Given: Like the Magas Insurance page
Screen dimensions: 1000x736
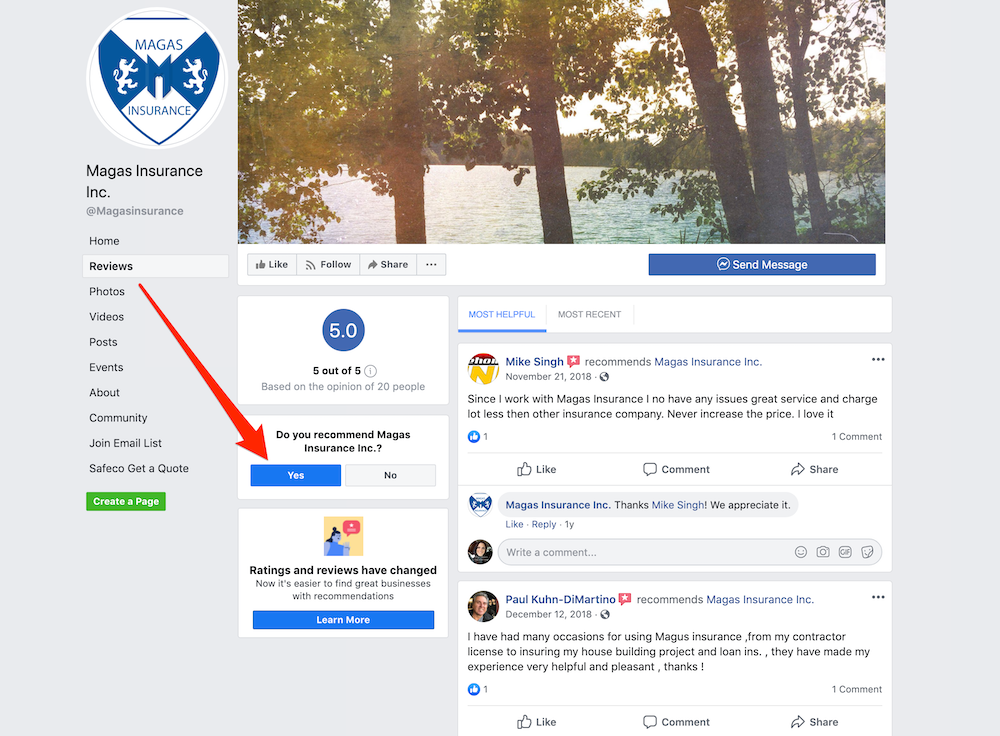Looking at the screenshot, I should [272, 265].
